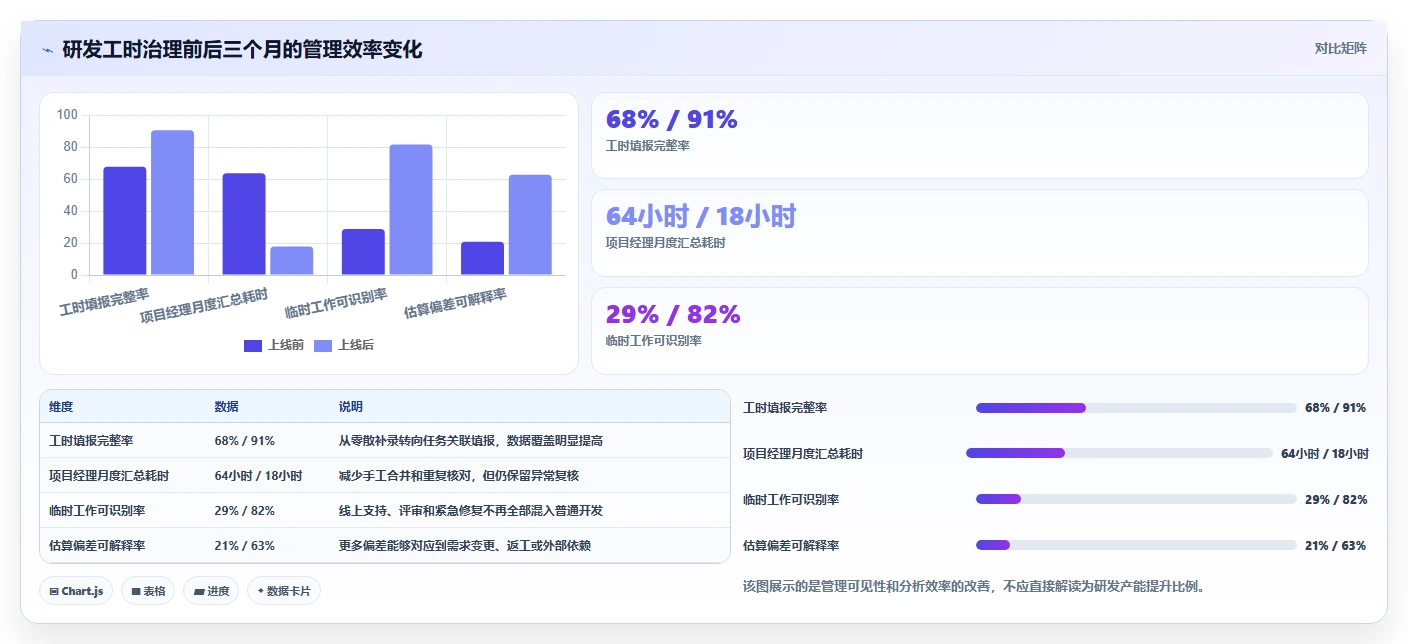Click the footnote about 管理可见性和分析效率
The image size is (1408, 644).
pos(973,586)
